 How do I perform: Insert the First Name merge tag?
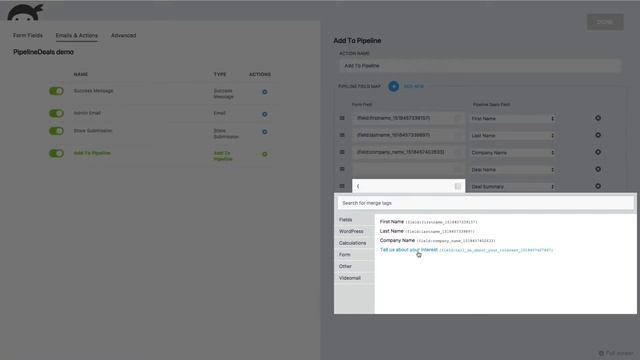428,222
